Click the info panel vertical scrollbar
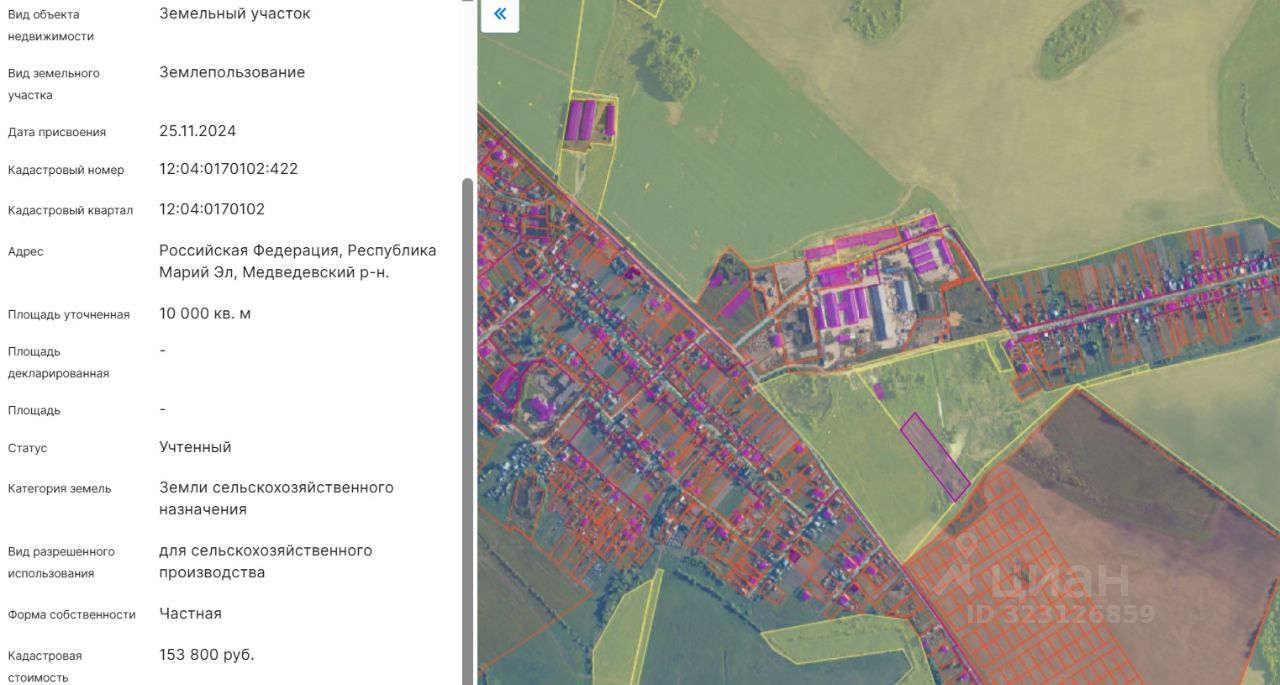 pos(467,430)
